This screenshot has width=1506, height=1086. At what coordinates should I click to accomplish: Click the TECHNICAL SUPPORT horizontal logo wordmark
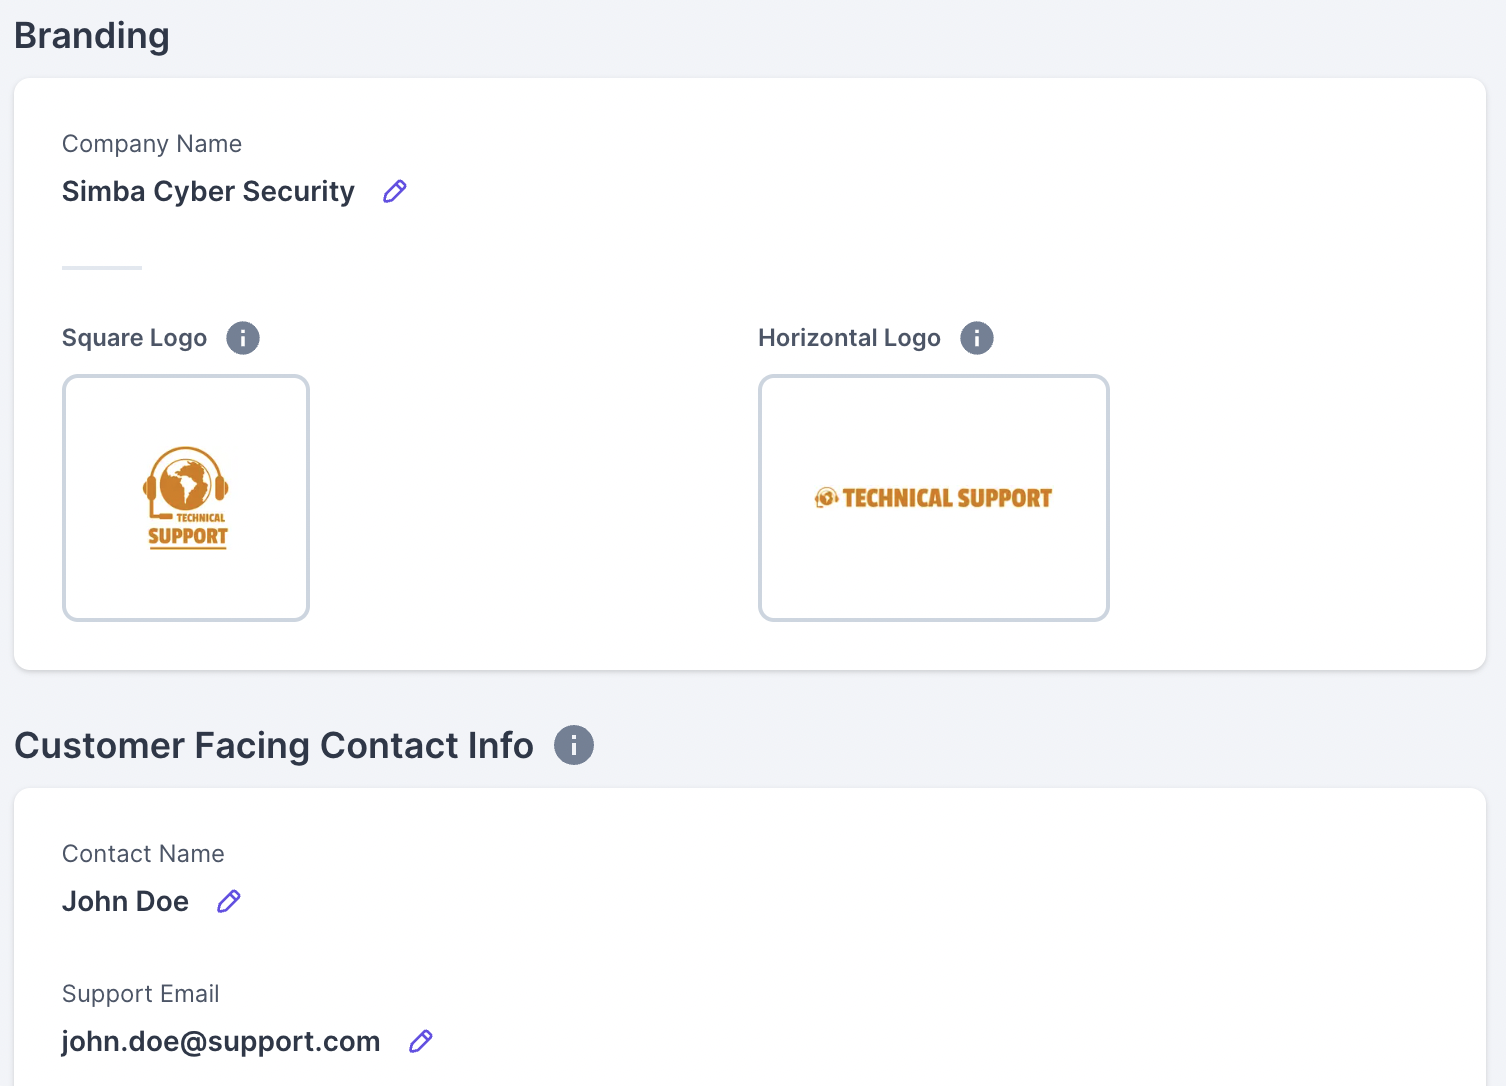pyautogui.click(x=947, y=498)
